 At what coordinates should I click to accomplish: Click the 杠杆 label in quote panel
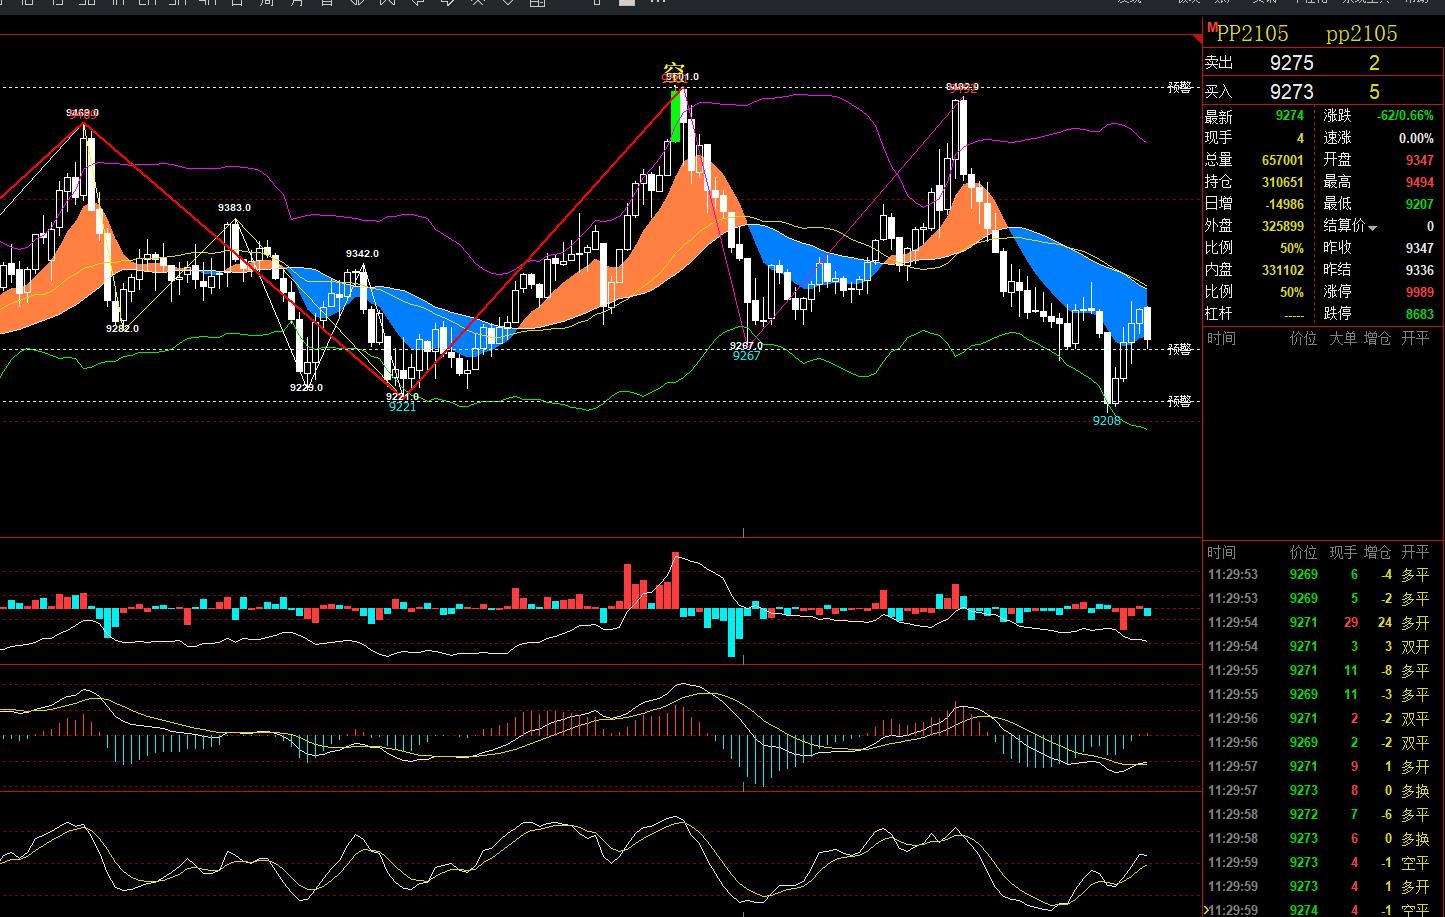(1219, 314)
